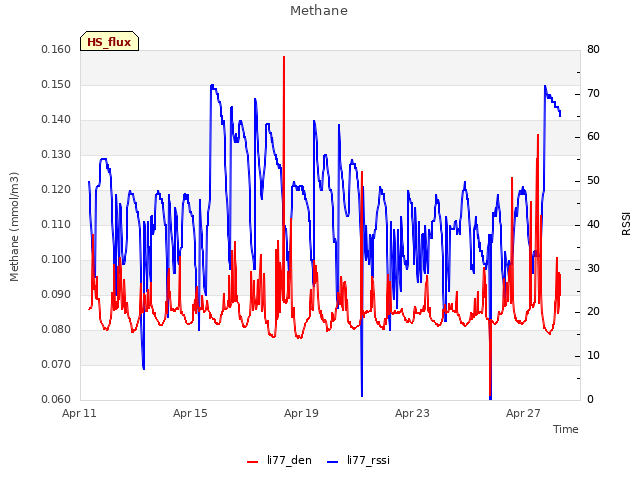Image resolution: width=640 pixels, height=480 pixels.
Task: Click the 30 RSSI axis value
Action: (593, 269)
